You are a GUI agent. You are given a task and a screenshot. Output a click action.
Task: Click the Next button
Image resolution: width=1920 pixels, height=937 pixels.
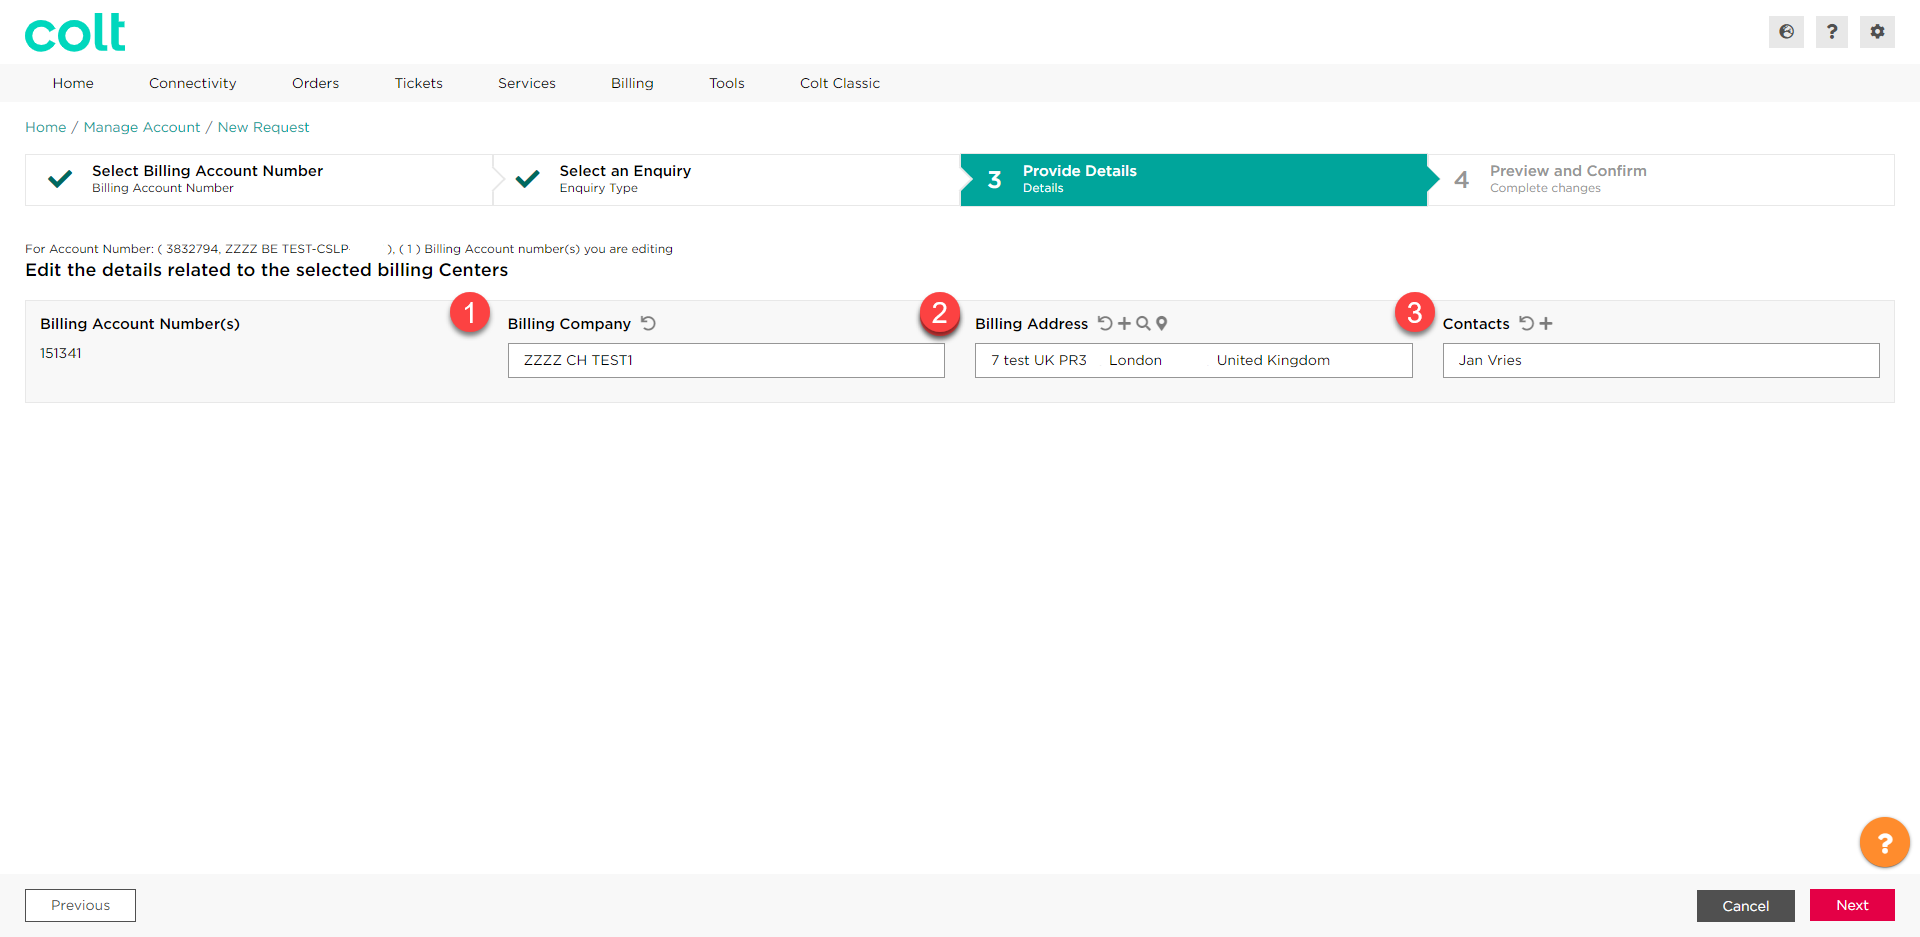click(x=1851, y=905)
